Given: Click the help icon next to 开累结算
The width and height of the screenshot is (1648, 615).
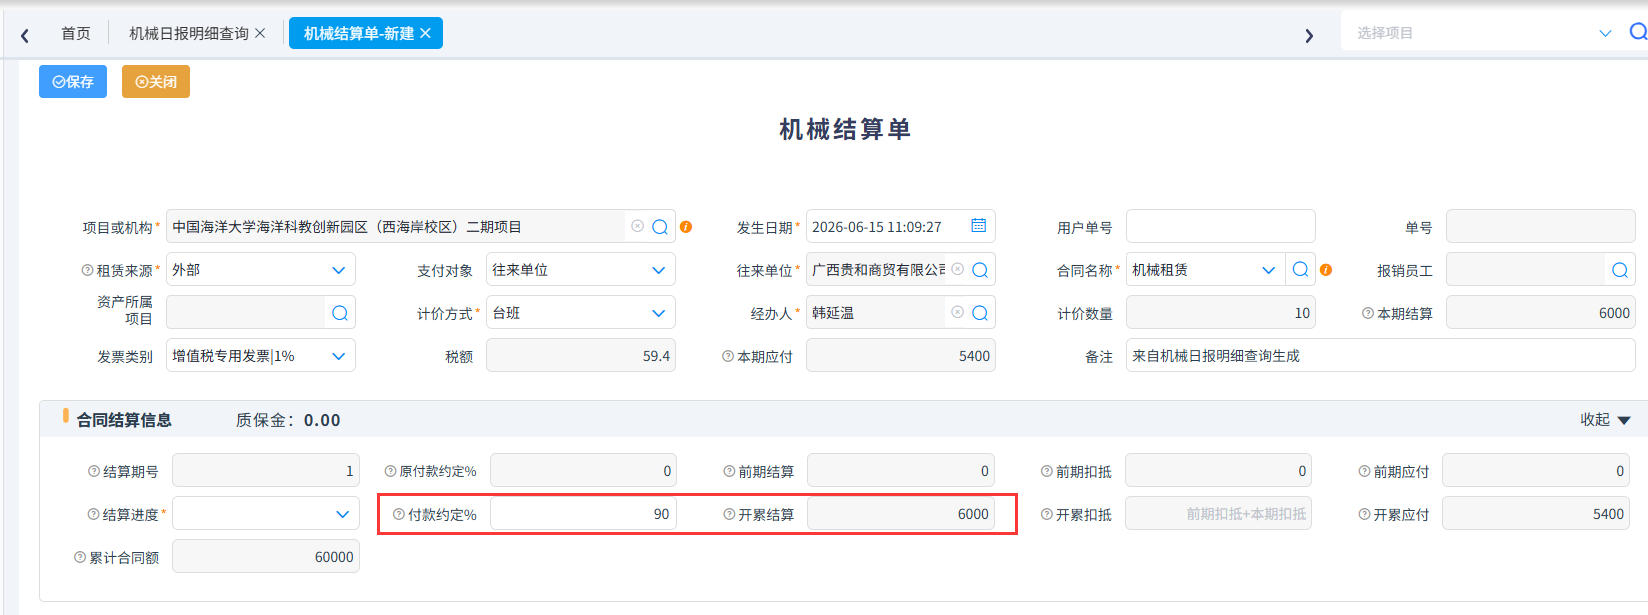Looking at the screenshot, I should click(730, 514).
